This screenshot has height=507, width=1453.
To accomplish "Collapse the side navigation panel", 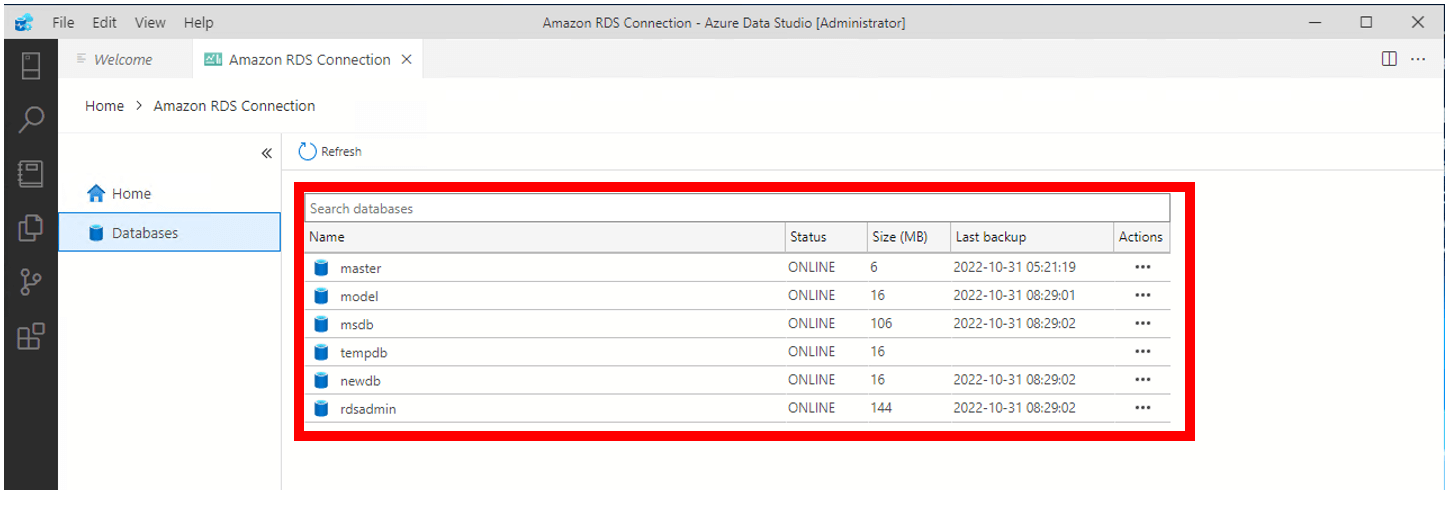I will [x=267, y=153].
